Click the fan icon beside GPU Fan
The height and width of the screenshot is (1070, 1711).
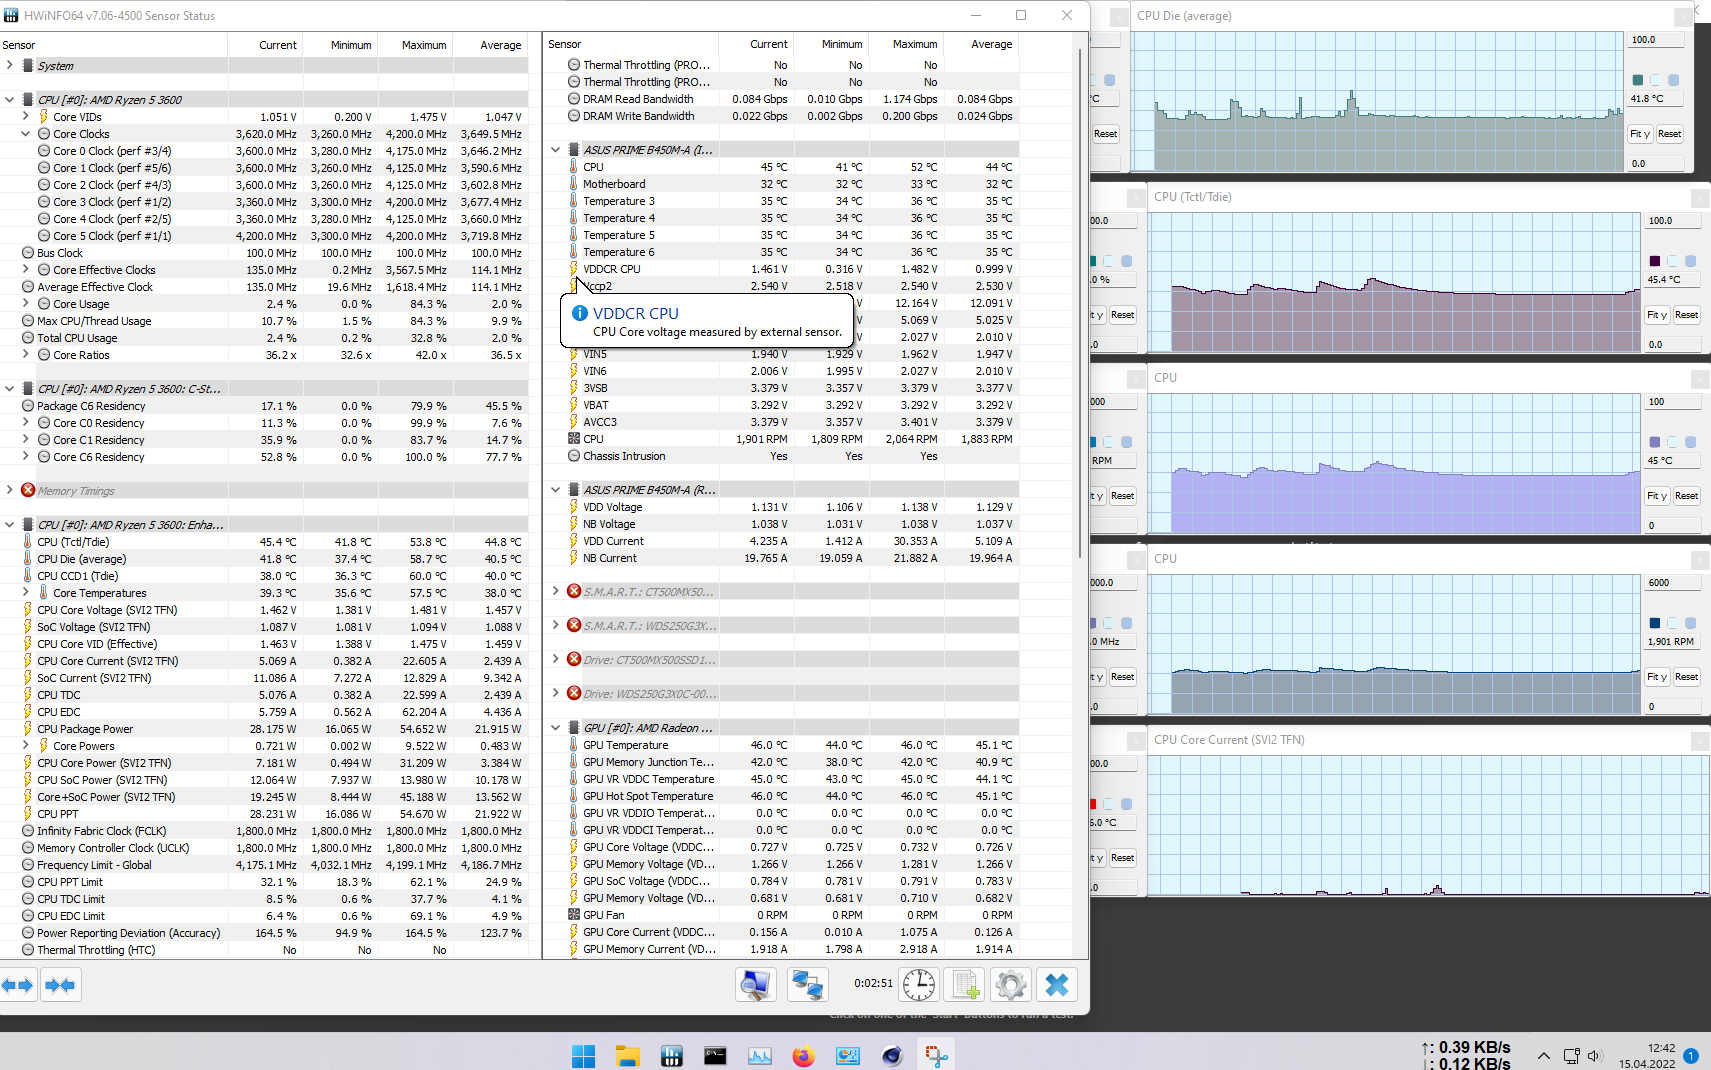(574, 915)
